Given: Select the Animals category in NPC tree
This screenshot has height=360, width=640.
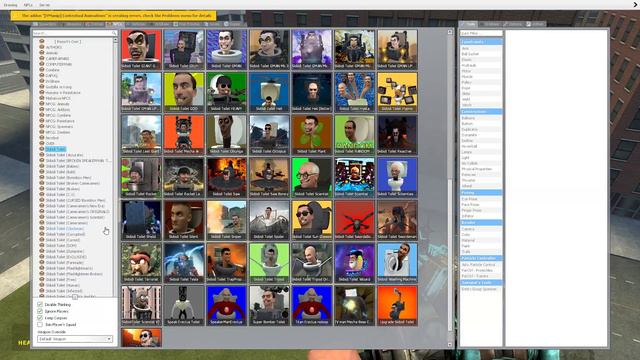Looking at the screenshot, I should [x=52, y=53].
